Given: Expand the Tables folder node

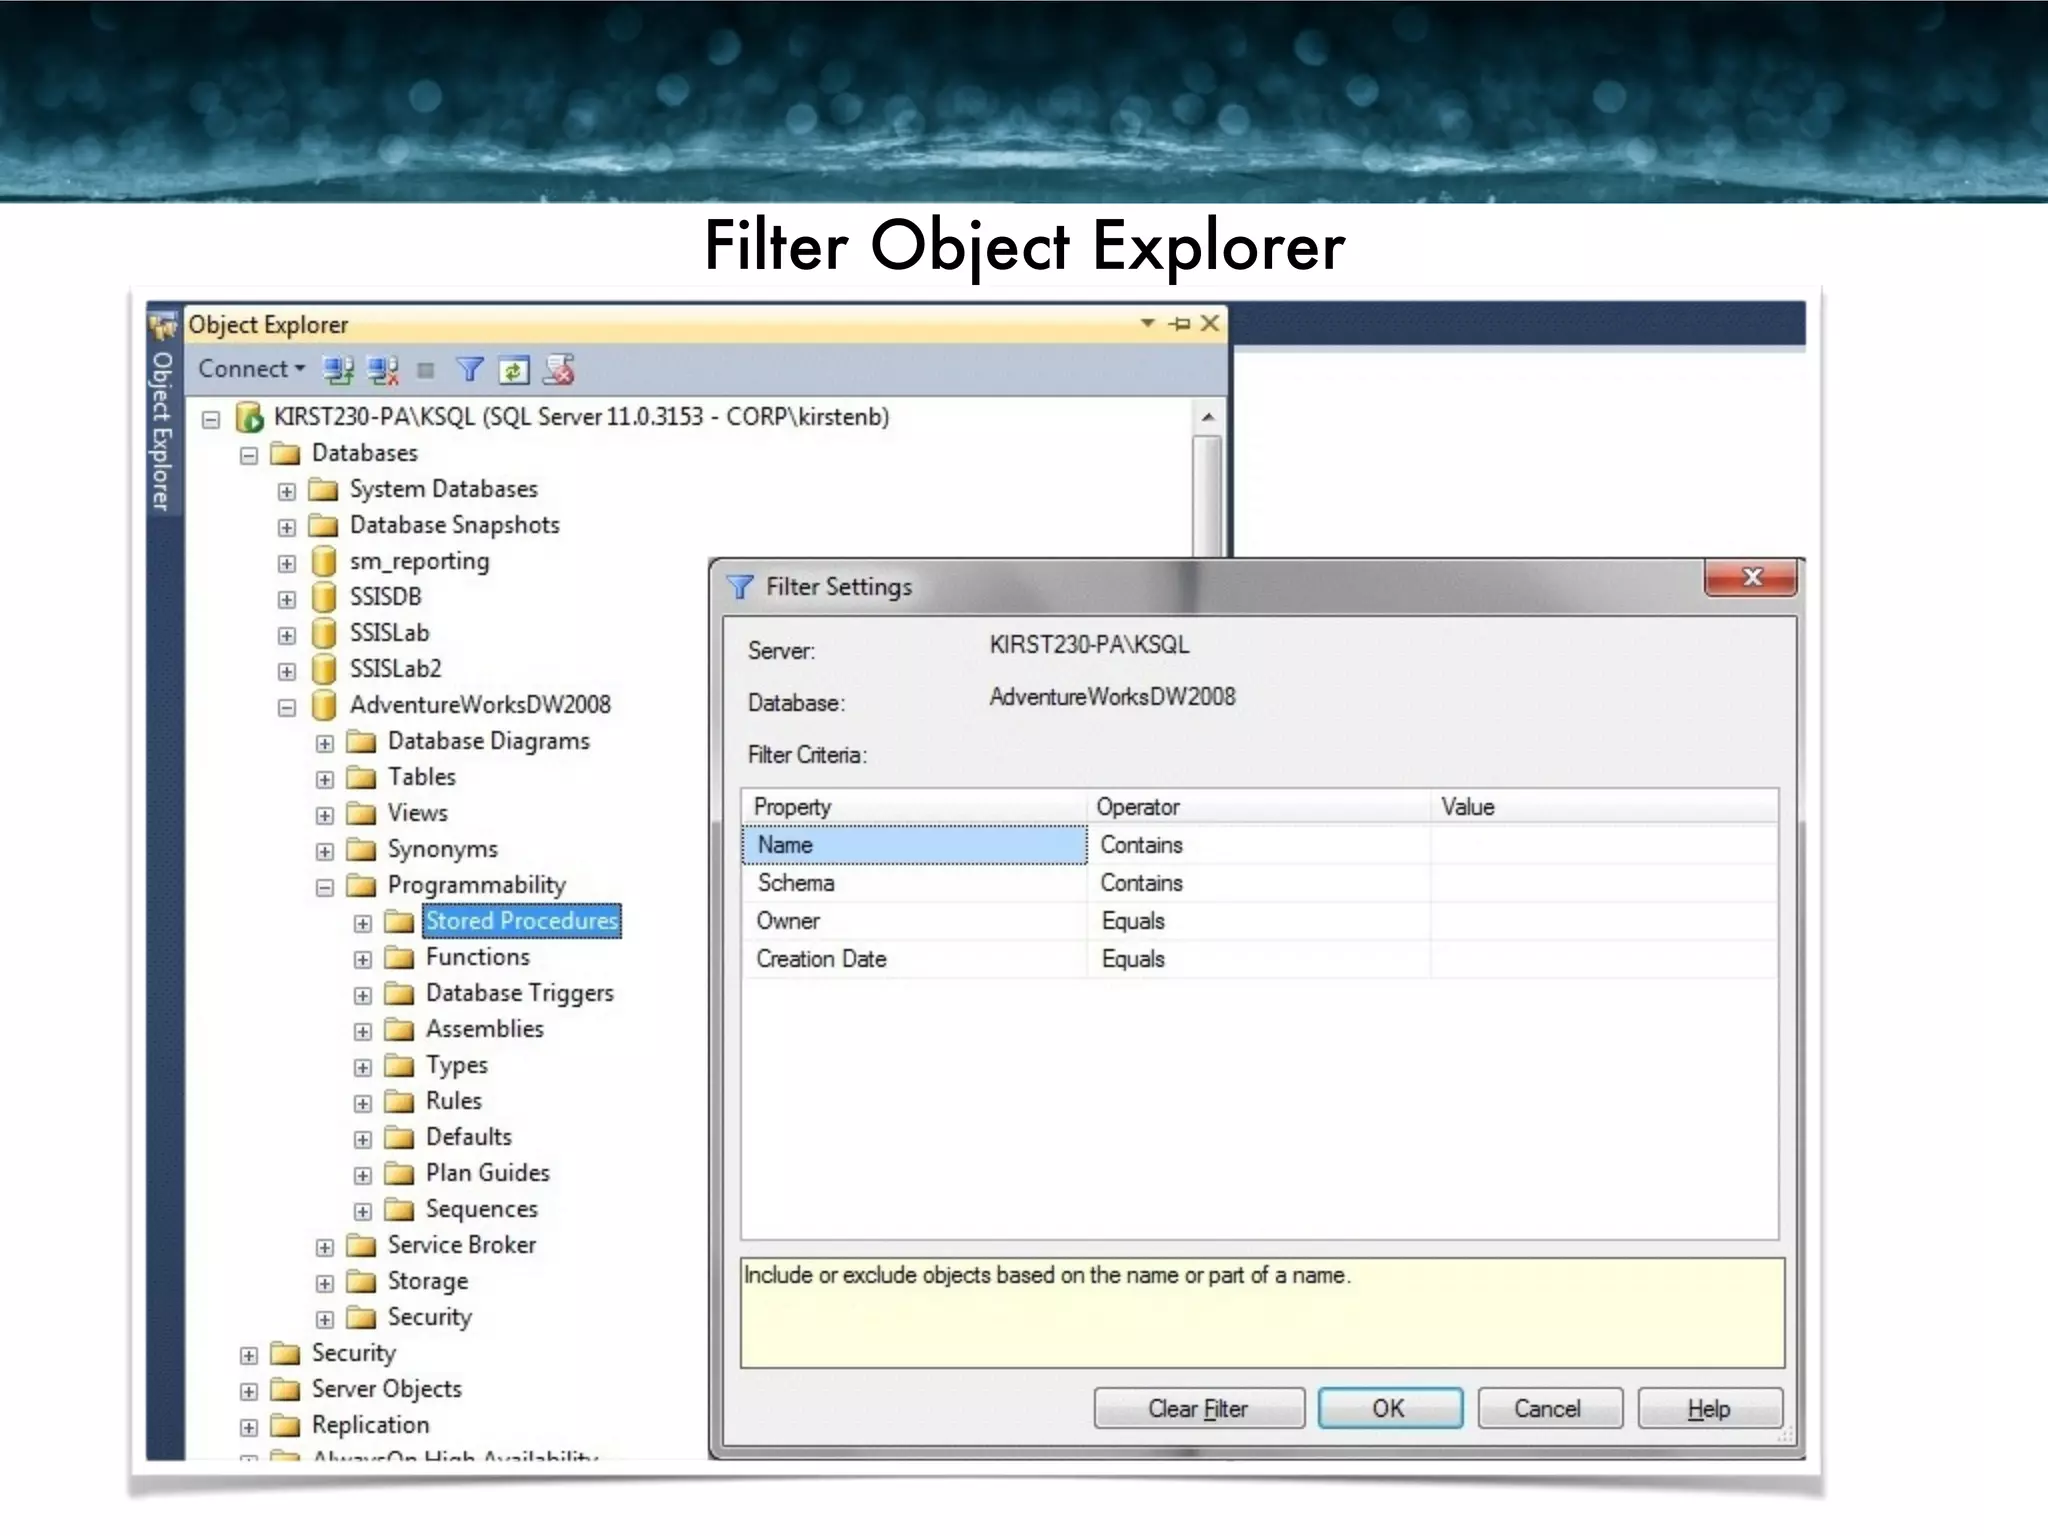Looking at the screenshot, I should [325, 779].
